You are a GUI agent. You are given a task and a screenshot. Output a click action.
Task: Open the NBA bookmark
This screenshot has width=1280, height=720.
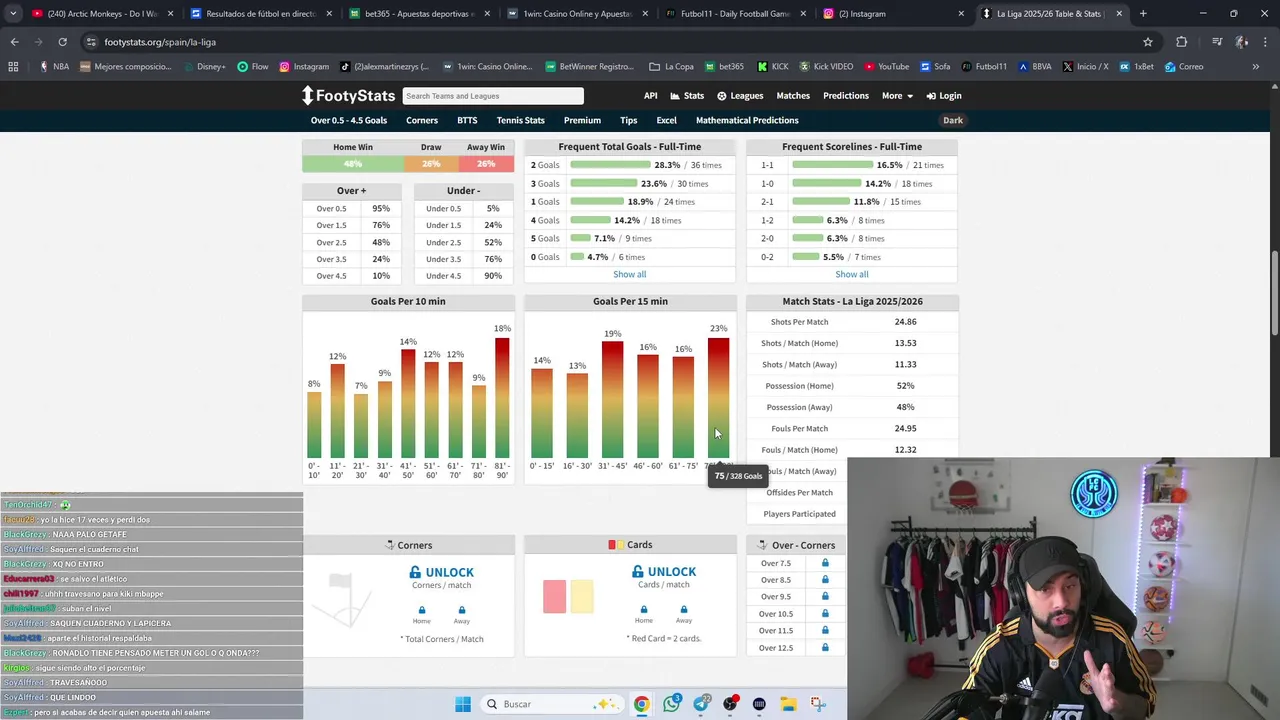coord(54,67)
